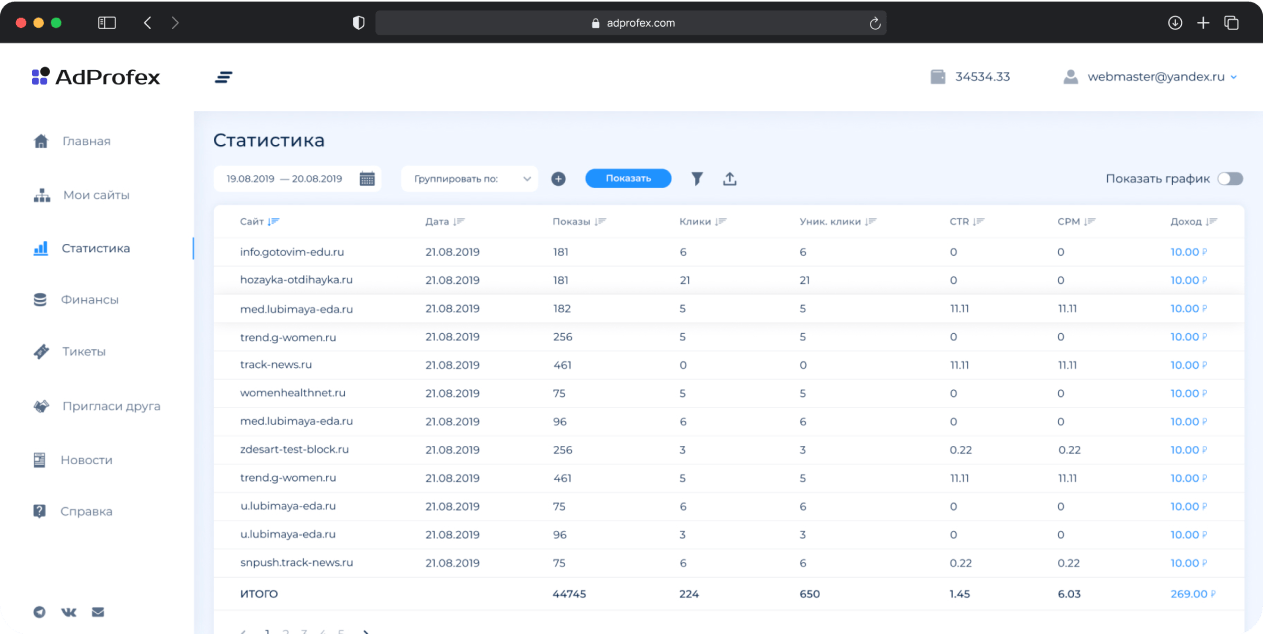Click the plus icon next to grouping

559,179
